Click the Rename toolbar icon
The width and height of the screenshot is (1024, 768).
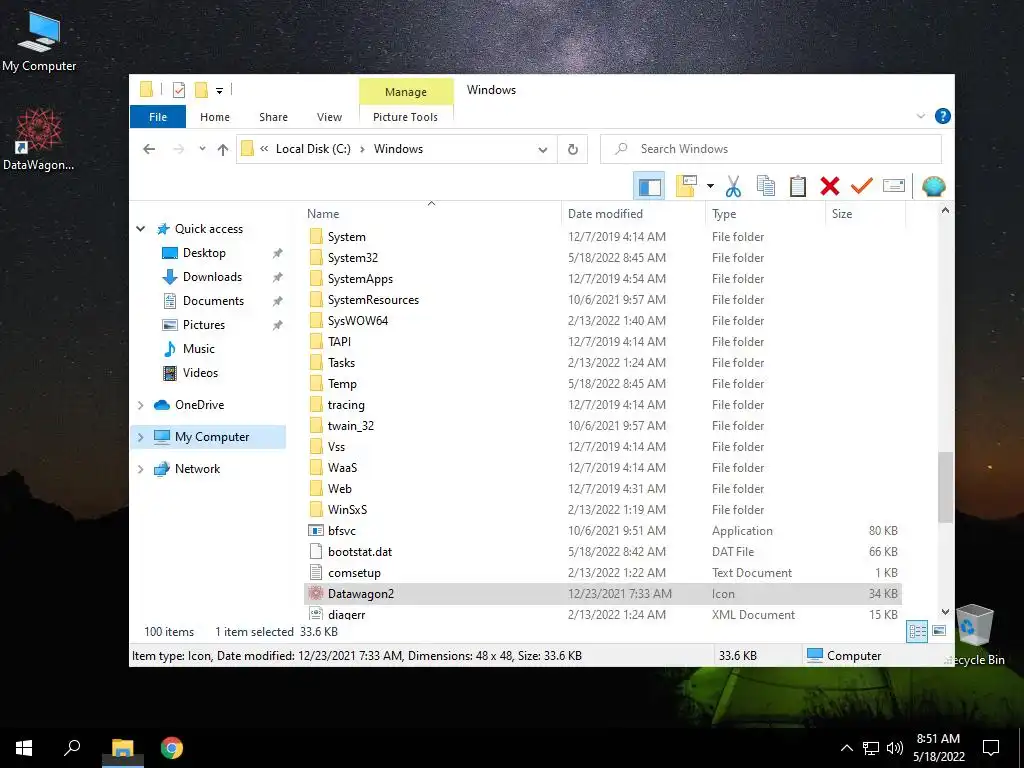pyautogui.click(x=893, y=186)
